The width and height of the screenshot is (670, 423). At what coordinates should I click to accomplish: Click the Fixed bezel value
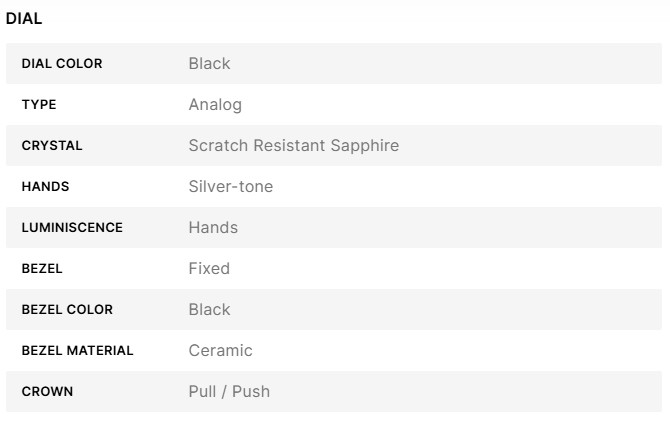(x=209, y=269)
